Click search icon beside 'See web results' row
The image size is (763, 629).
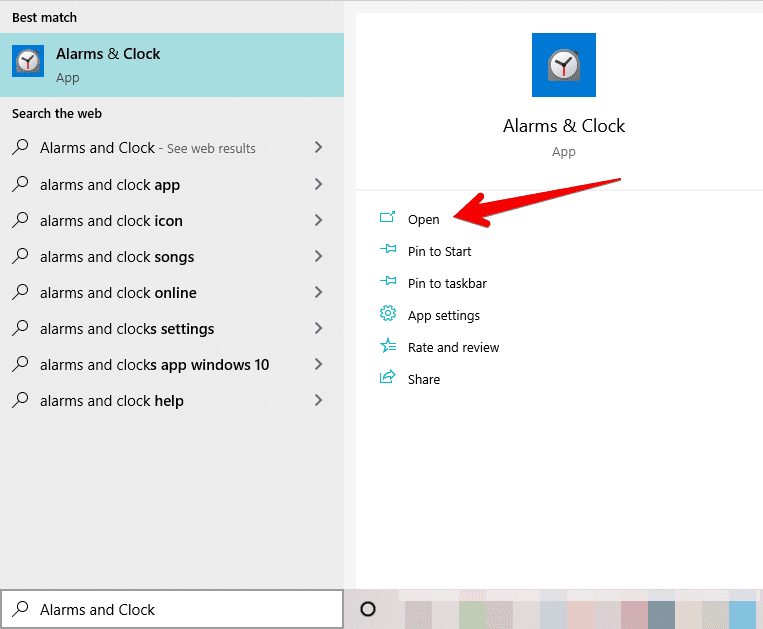tap(20, 147)
